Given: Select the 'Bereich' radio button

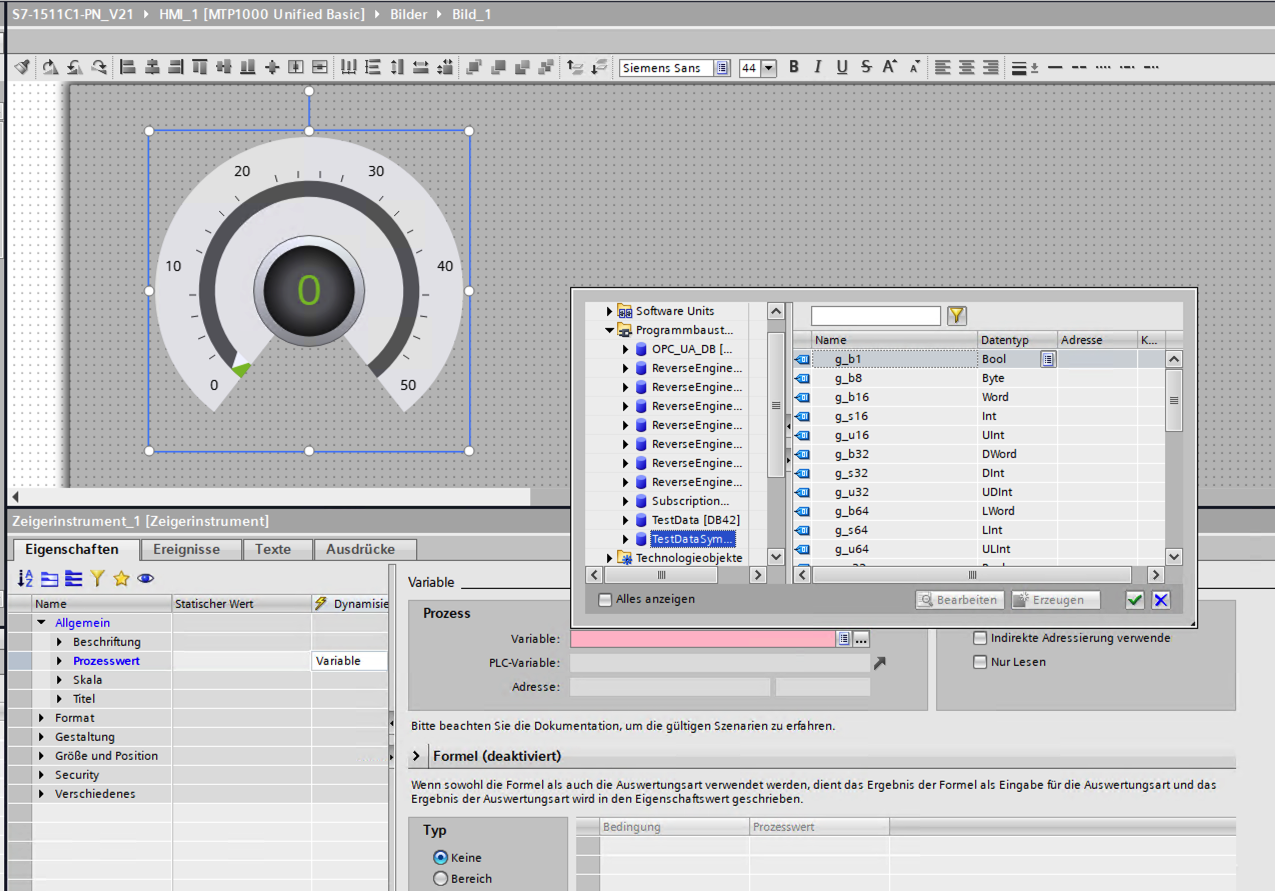Looking at the screenshot, I should point(440,879).
